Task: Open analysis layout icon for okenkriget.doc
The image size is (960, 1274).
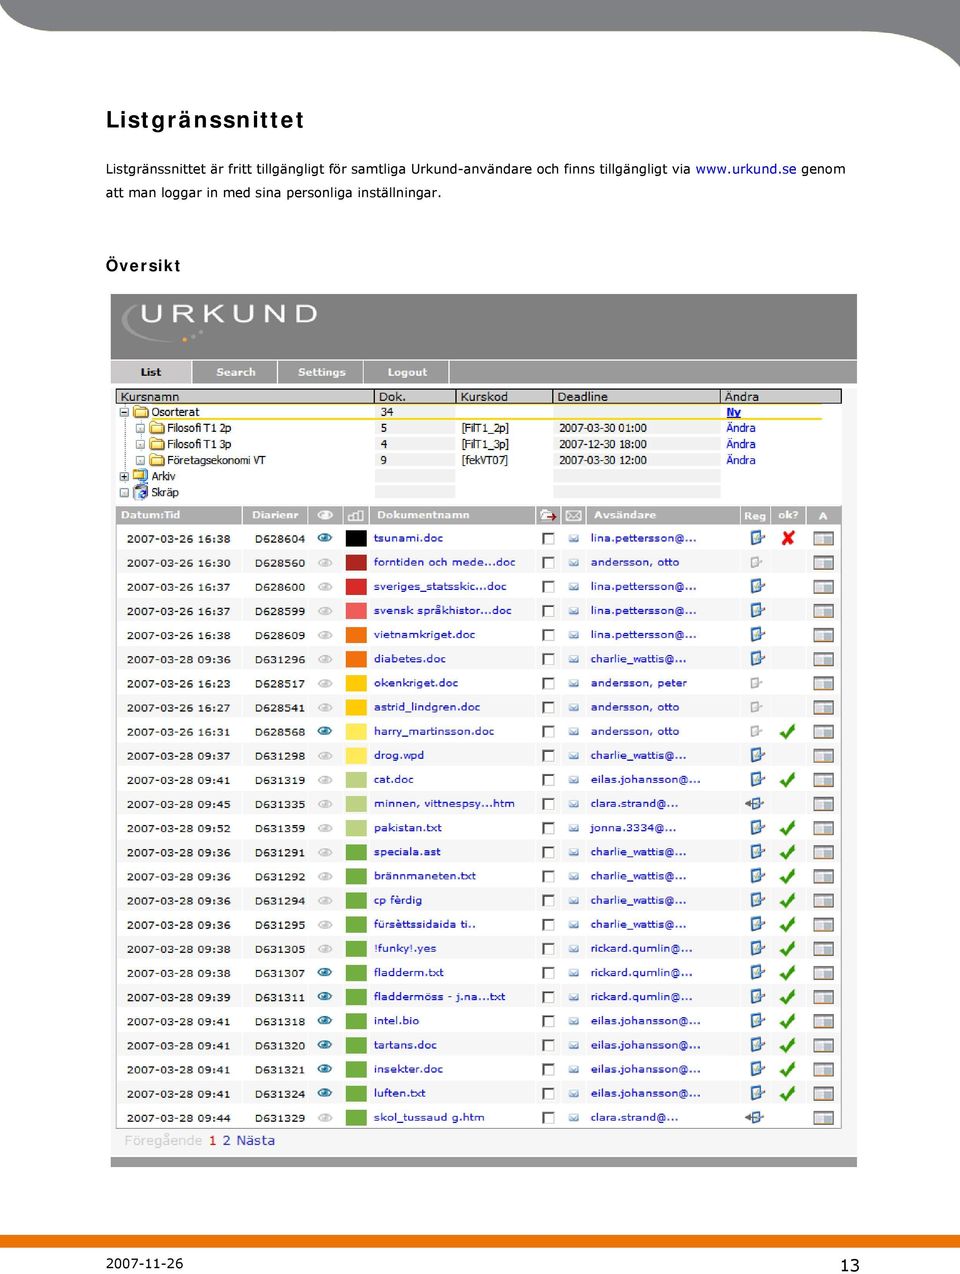Action: pos(823,683)
